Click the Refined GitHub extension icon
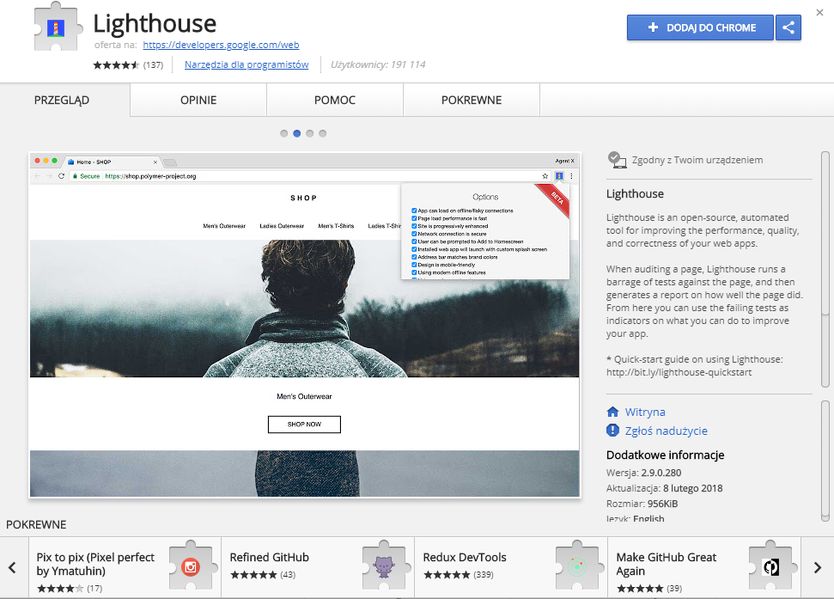The image size is (834, 599). [x=384, y=566]
